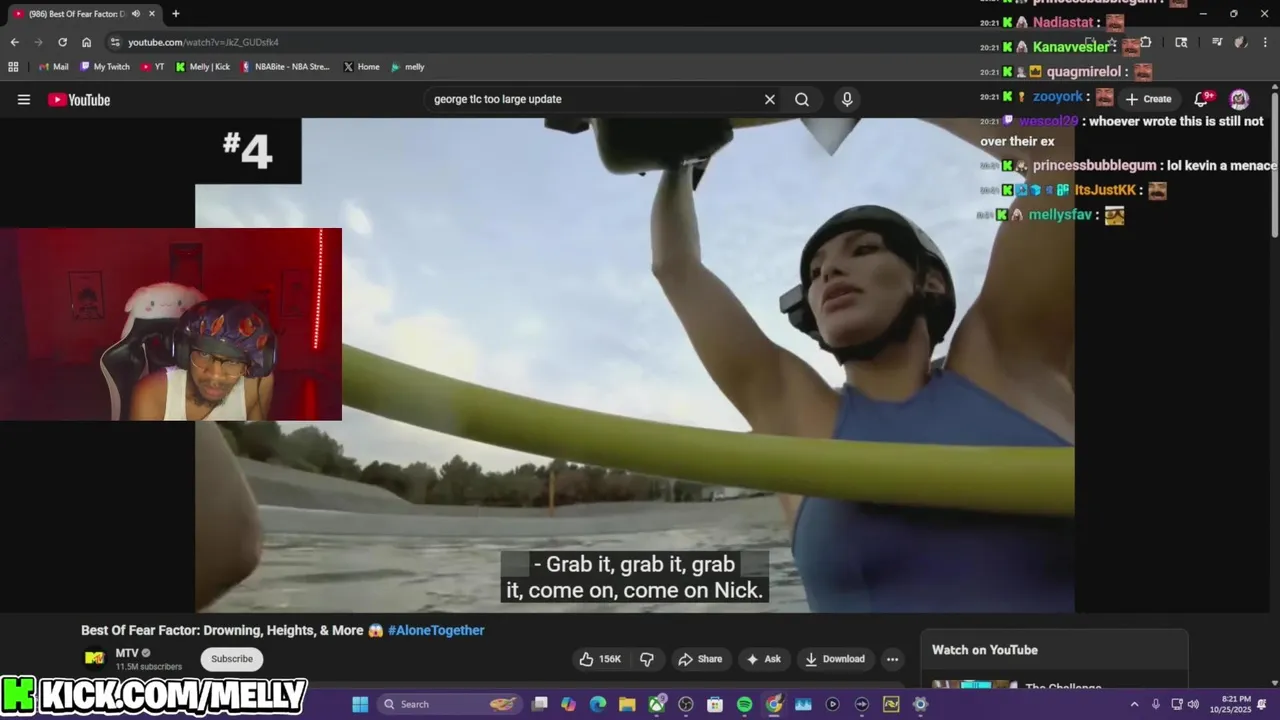Viewport: 1280px width, 720px height.
Task: Open File Explorer from the taskbar
Action: [x=627, y=704]
